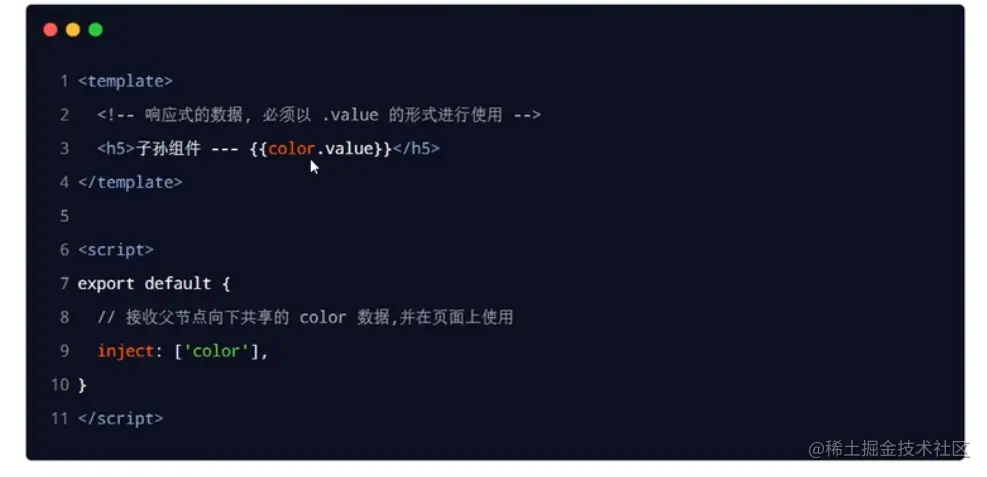Click the red close dot
The width and height of the screenshot is (987, 477).
coord(50,30)
